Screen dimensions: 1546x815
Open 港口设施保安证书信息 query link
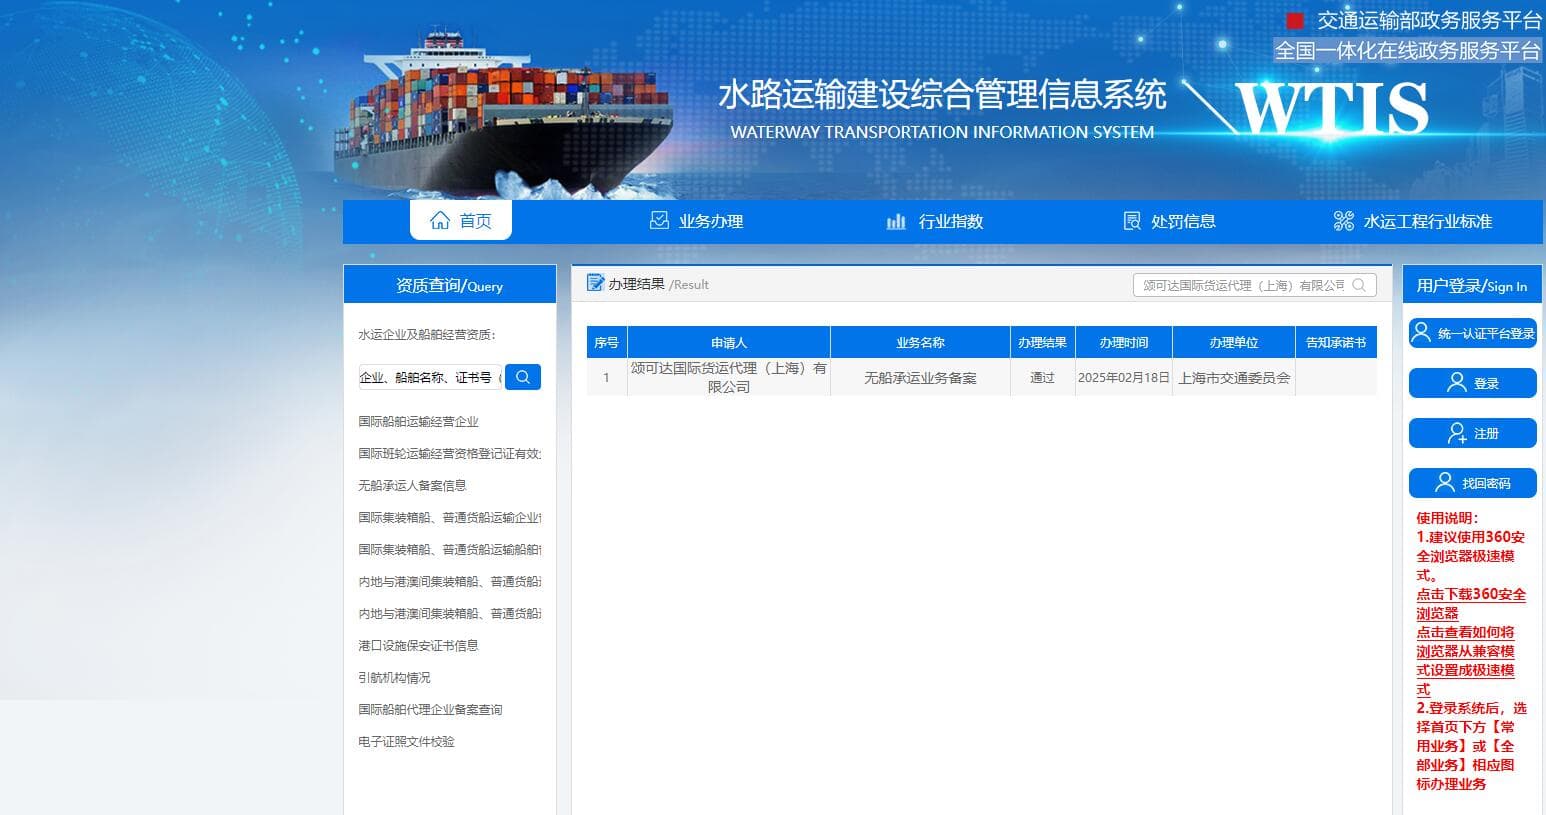[419, 646]
